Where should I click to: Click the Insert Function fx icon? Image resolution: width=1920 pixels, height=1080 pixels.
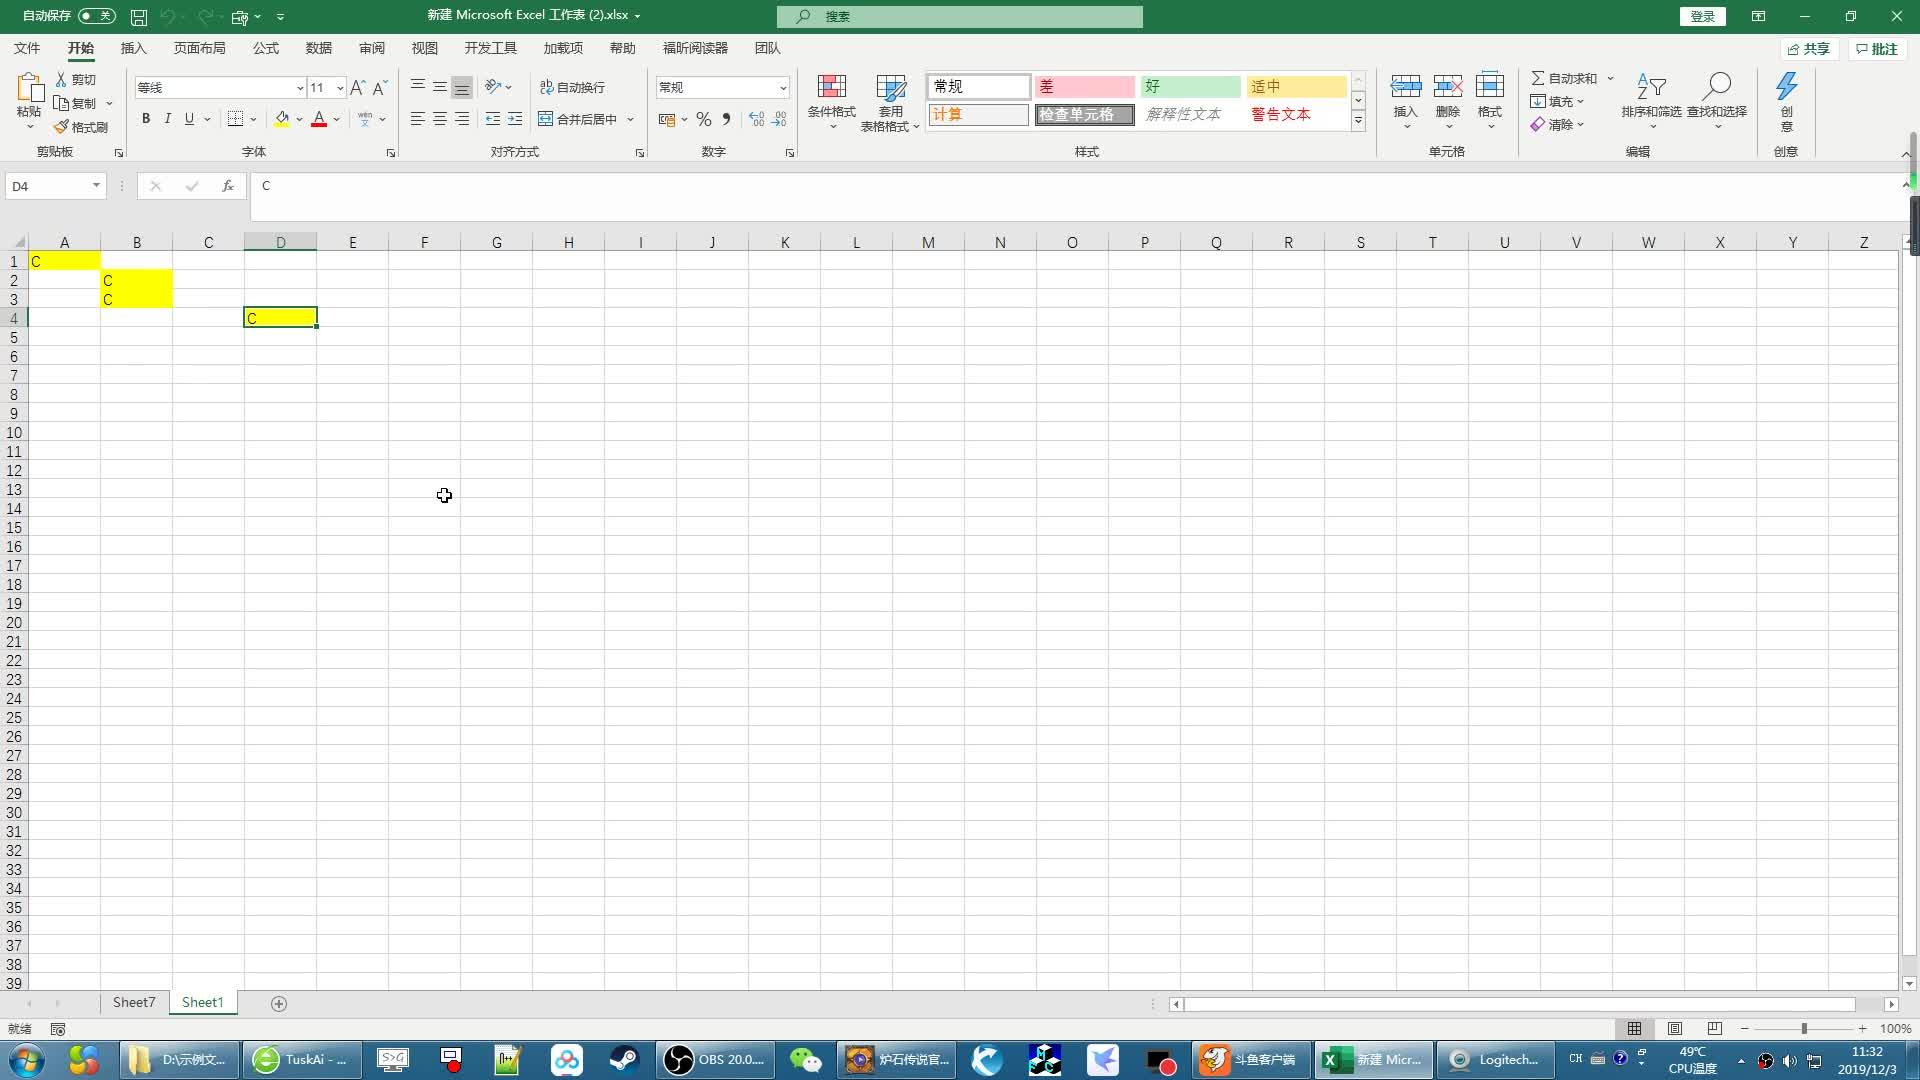point(228,186)
